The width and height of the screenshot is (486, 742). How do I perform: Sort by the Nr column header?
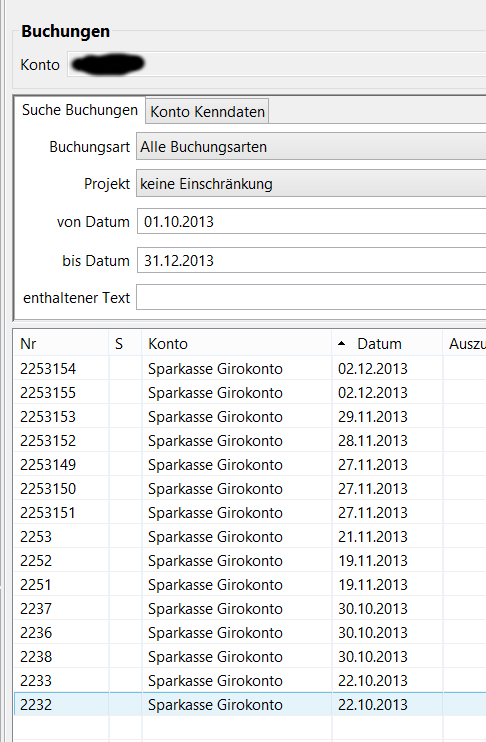(x=62, y=344)
